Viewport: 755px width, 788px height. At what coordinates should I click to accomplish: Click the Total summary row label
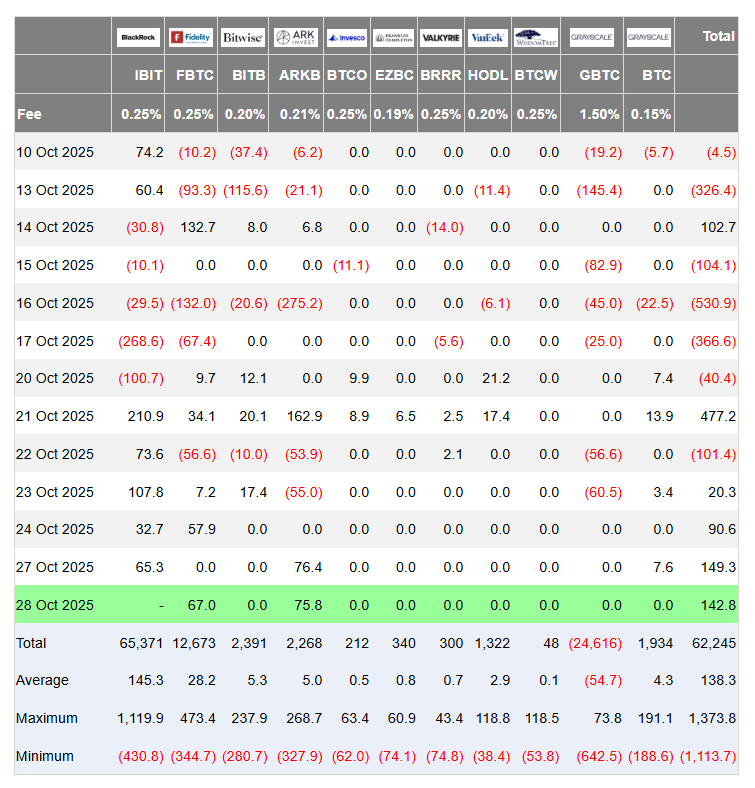click(x=31, y=643)
